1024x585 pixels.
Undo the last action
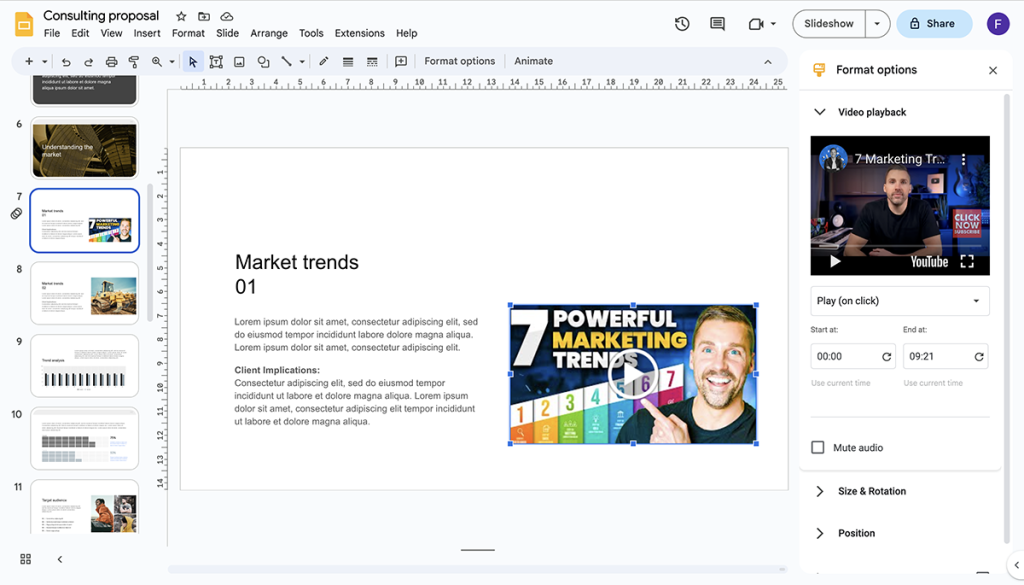click(x=65, y=61)
